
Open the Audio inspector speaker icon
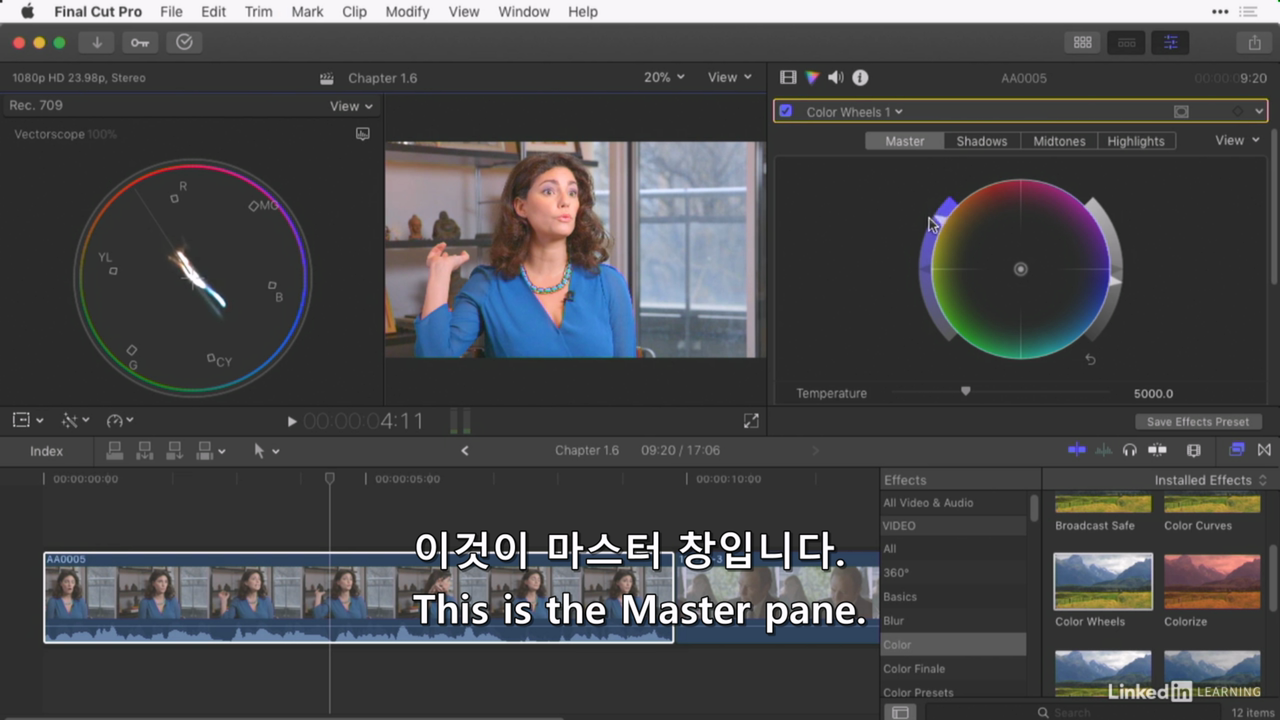836,77
